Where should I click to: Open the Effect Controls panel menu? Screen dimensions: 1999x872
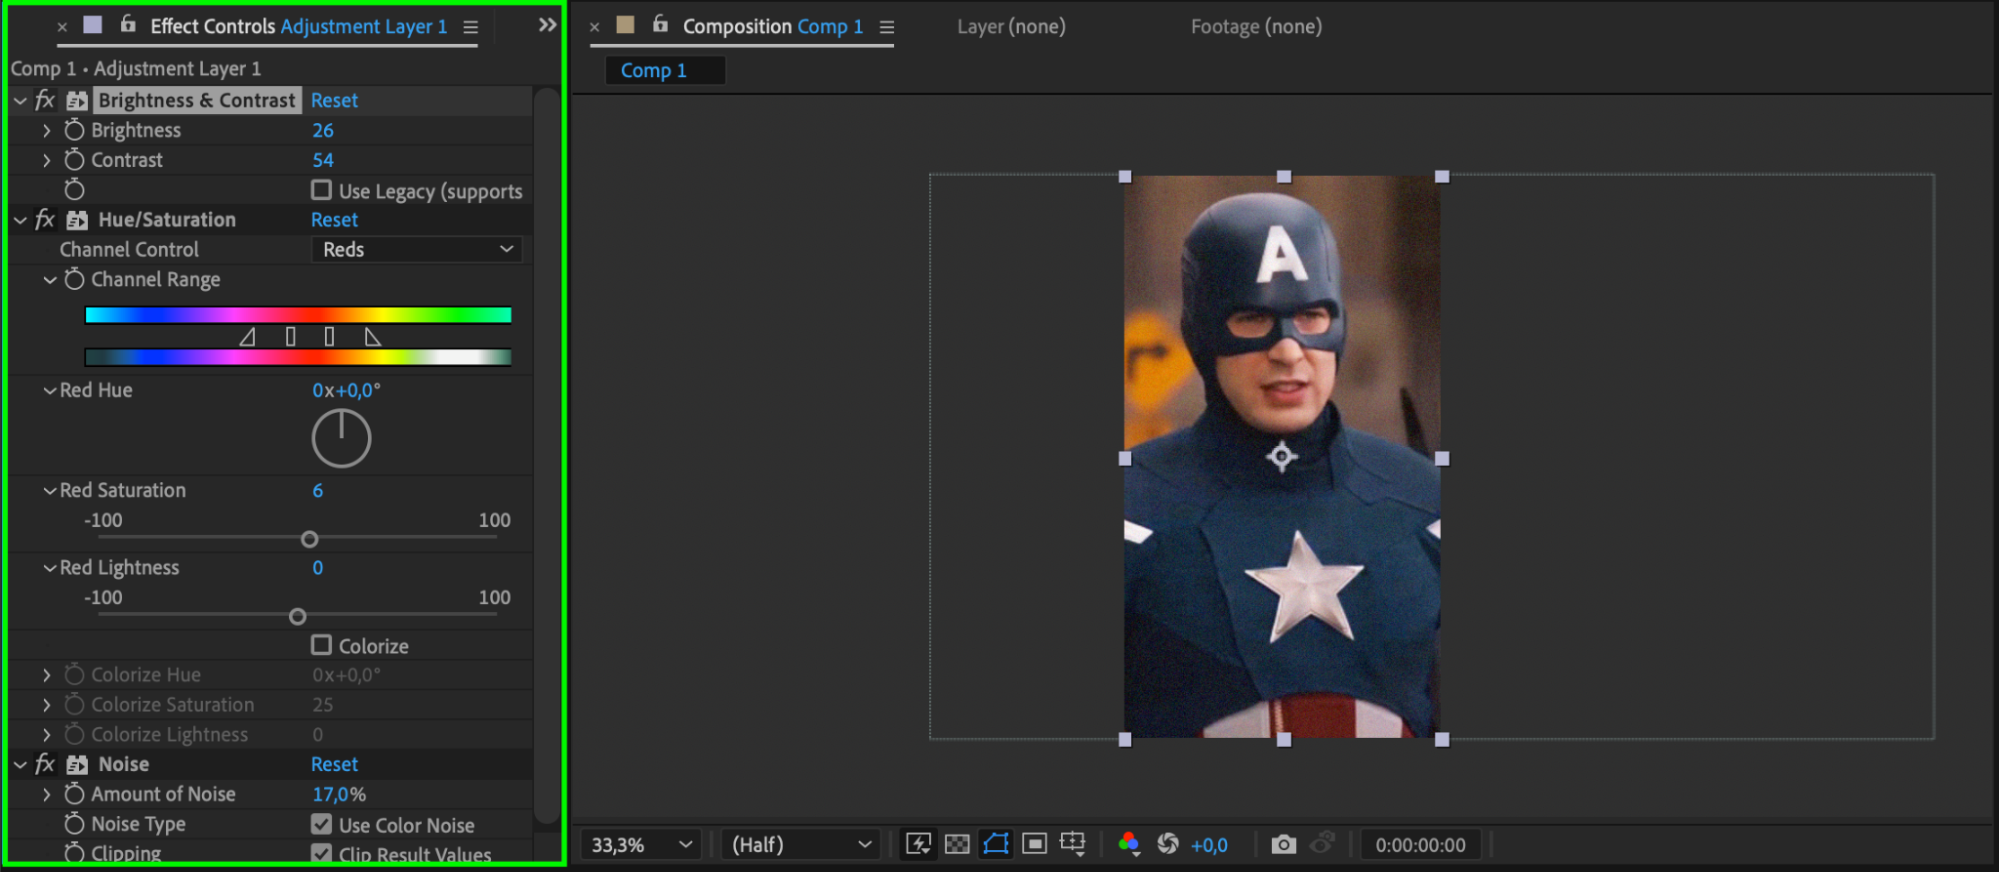[470, 27]
